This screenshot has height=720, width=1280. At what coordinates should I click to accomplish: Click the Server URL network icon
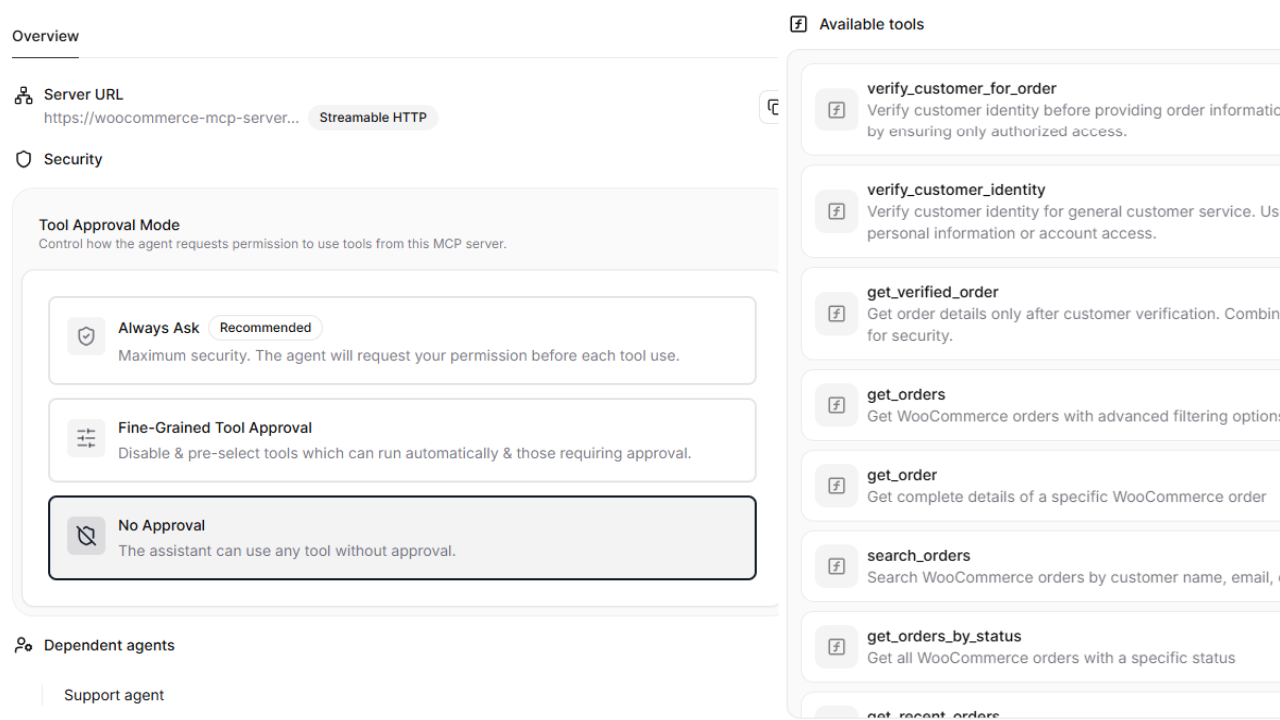coord(24,95)
